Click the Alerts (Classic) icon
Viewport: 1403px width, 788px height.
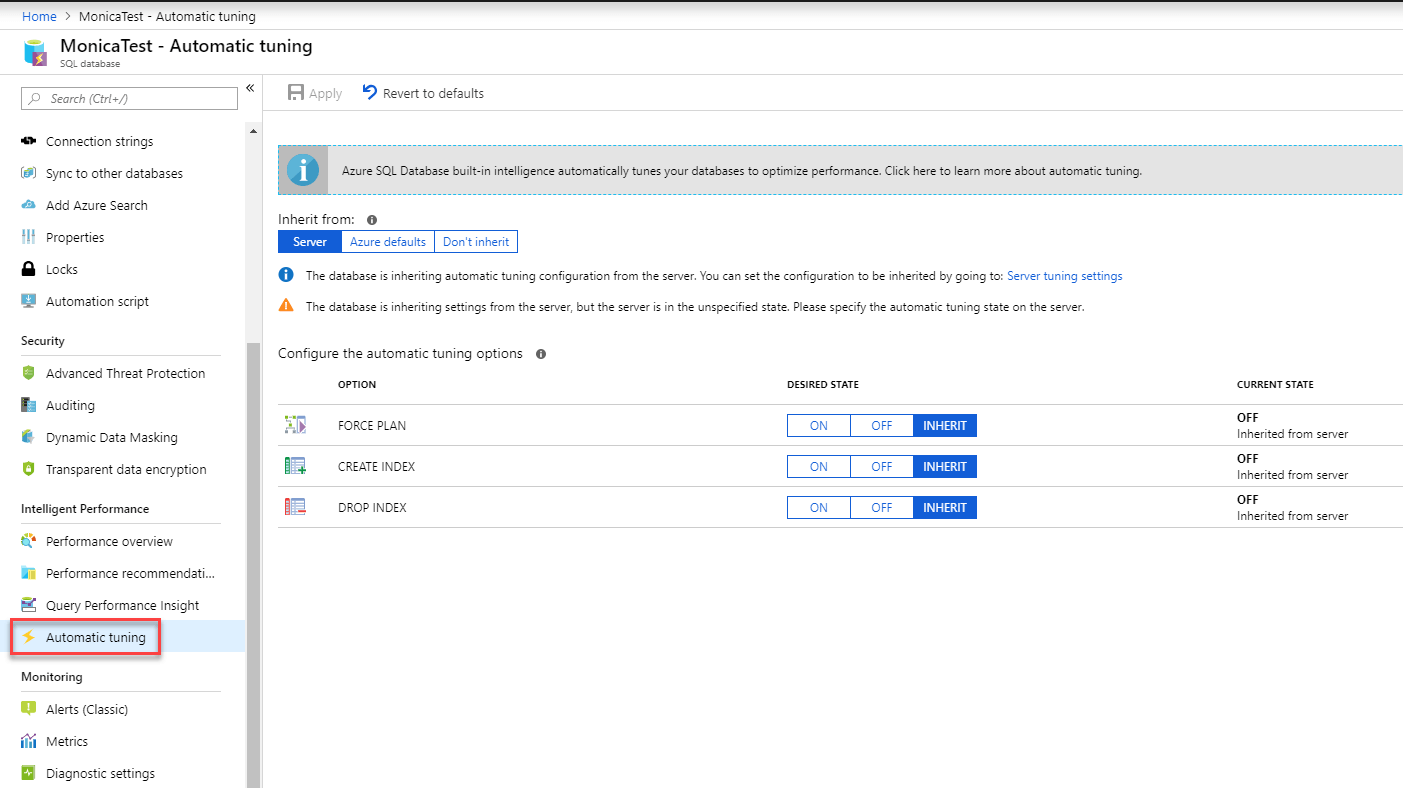tap(29, 709)
